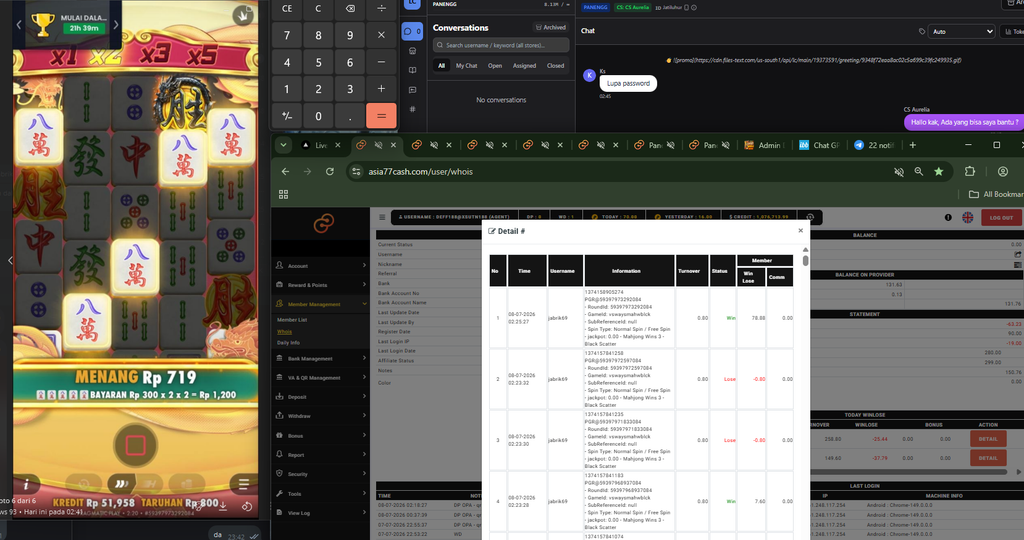The width and height of the screenshot is (1024, 540).
Task: Rotate the photo in the viewer
Action: (247, 506)
